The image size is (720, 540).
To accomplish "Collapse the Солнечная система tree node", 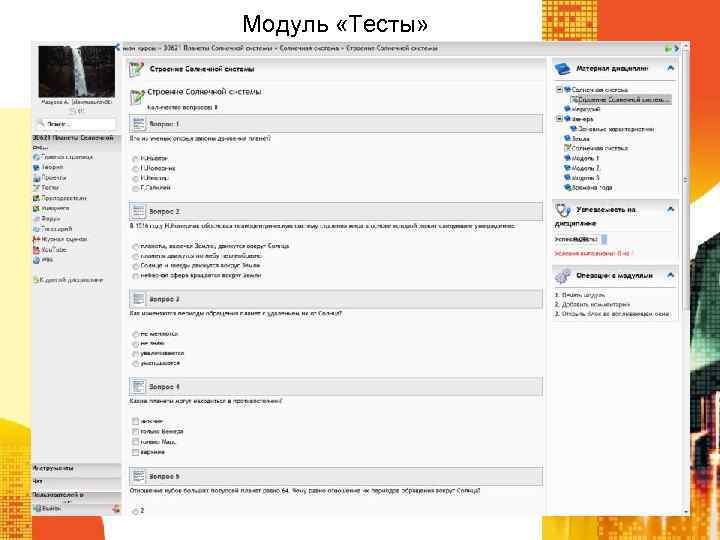I will (559, 90).
